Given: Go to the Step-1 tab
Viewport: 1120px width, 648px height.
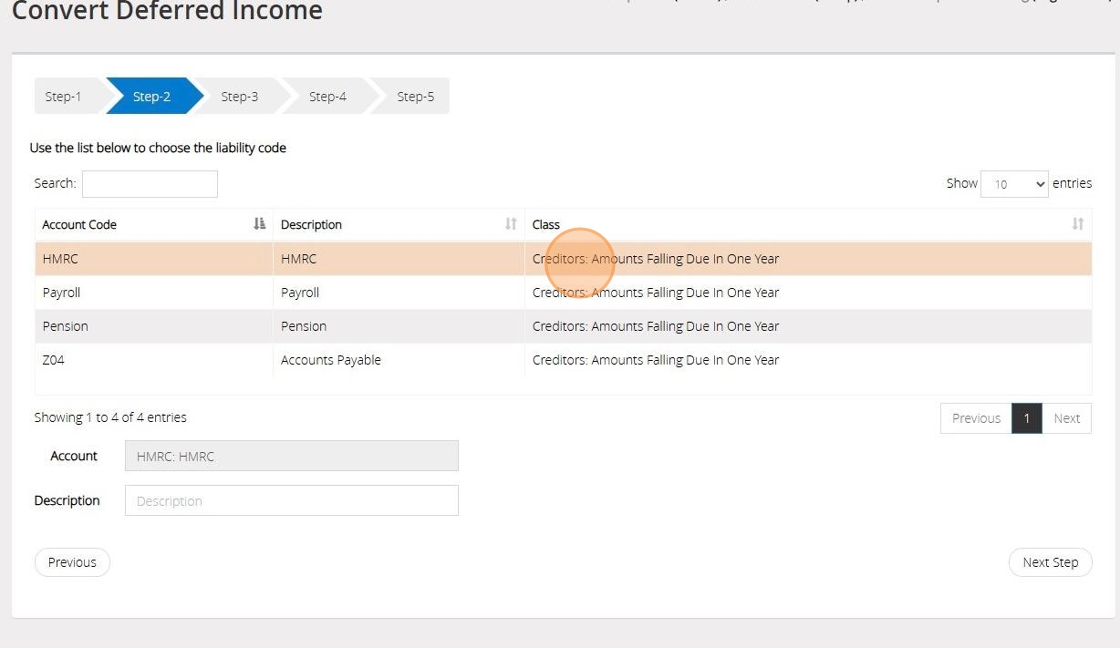Looking at the screenshot, I should point(63,96).
